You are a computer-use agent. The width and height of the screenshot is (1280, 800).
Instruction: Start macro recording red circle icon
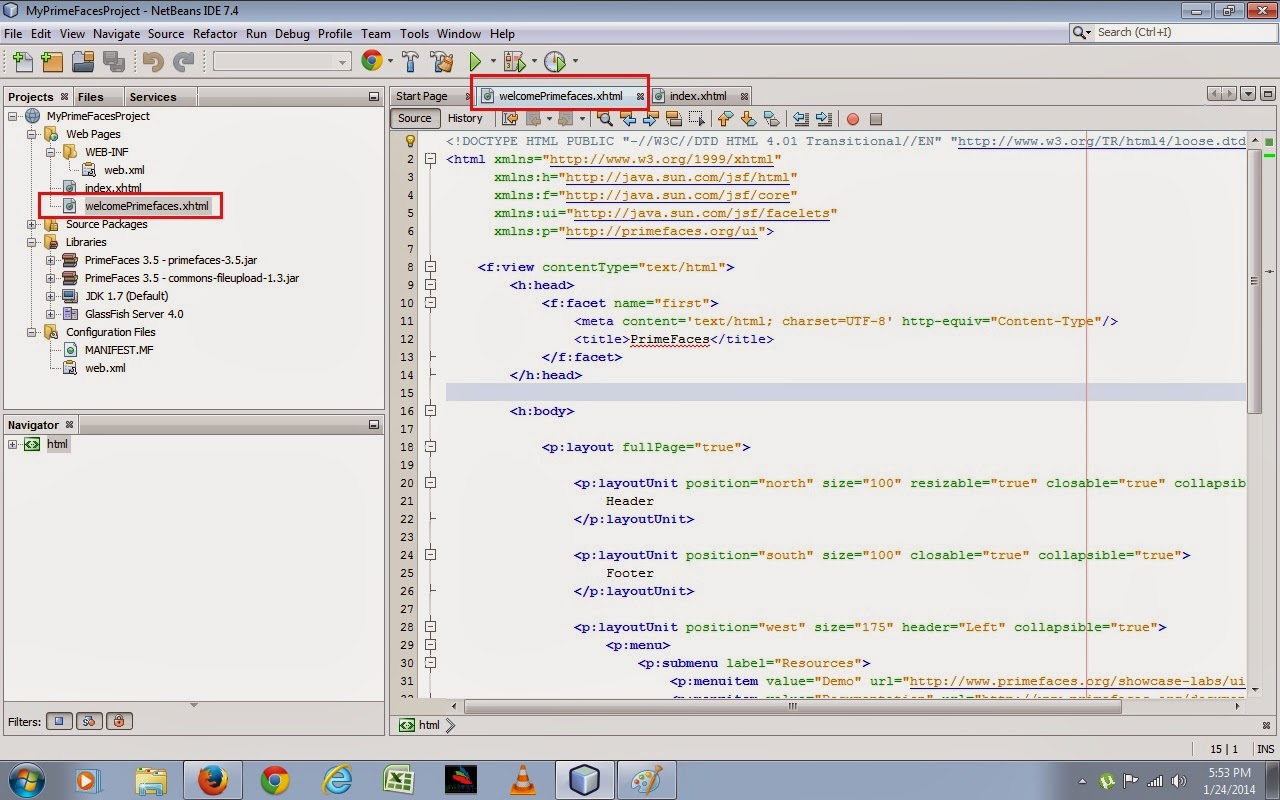(x=853, y=119)
